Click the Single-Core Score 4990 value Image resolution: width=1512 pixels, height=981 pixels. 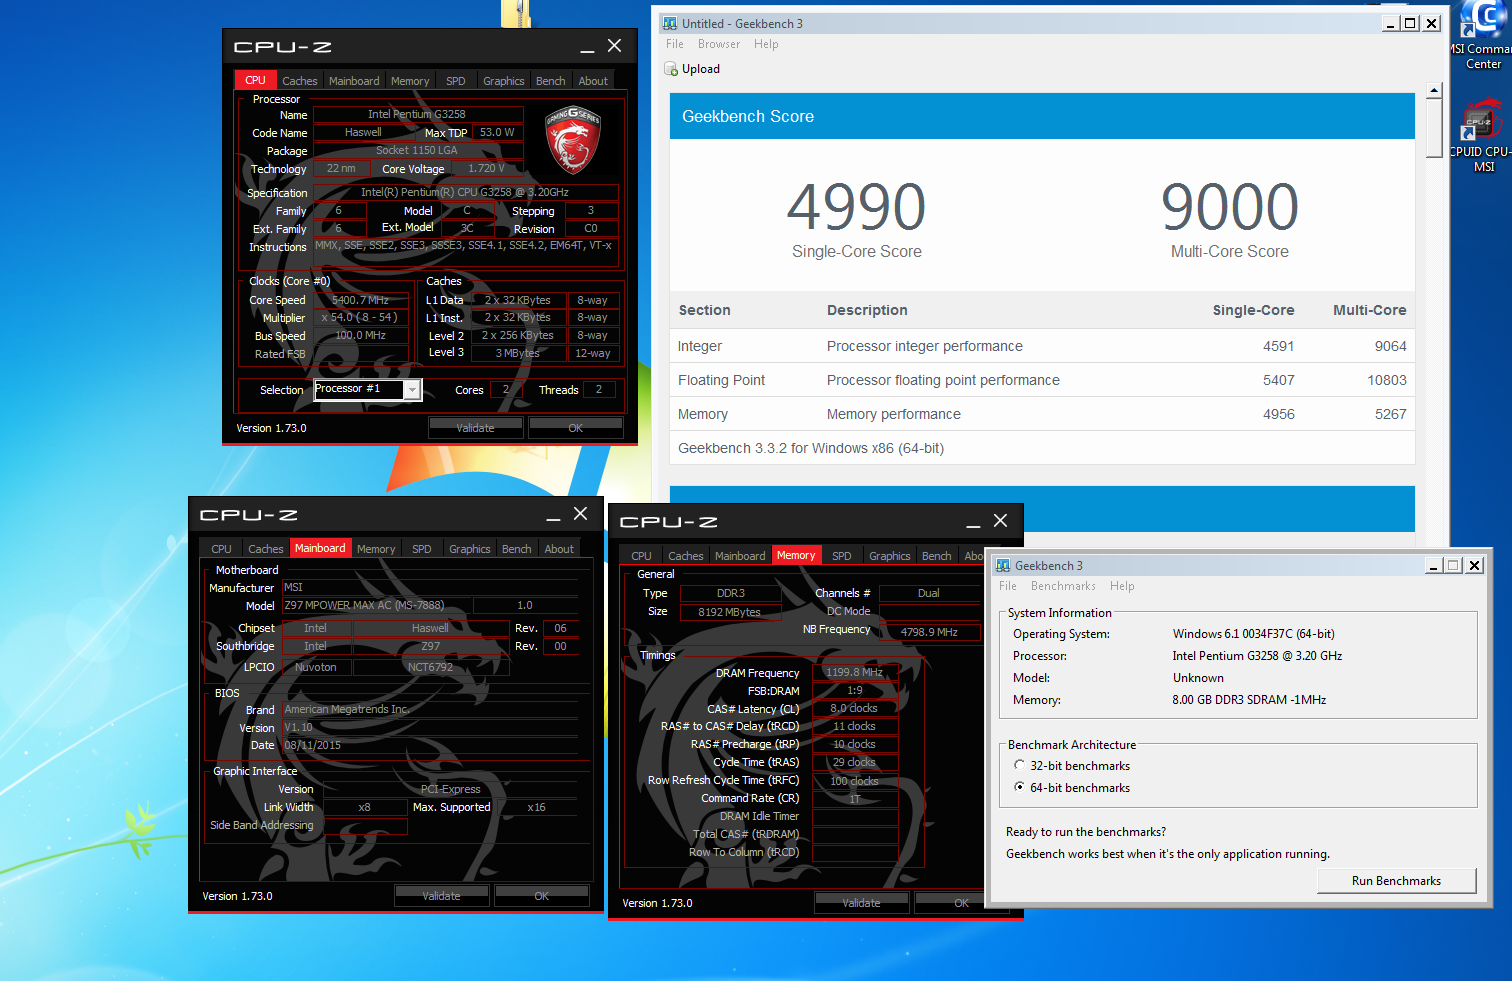point(856,207)
